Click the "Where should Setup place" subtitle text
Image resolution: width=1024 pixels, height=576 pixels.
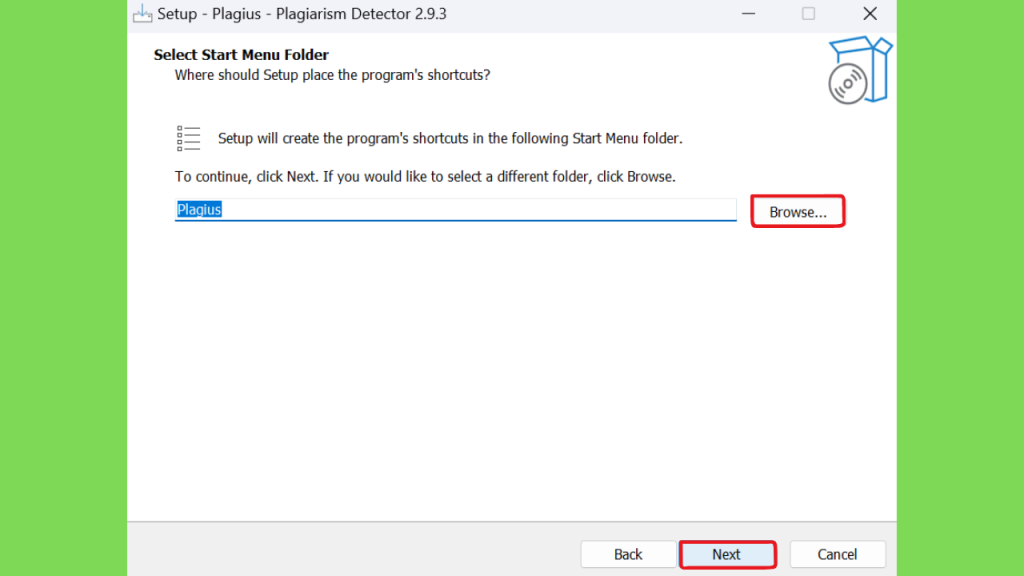coord(332,75)
